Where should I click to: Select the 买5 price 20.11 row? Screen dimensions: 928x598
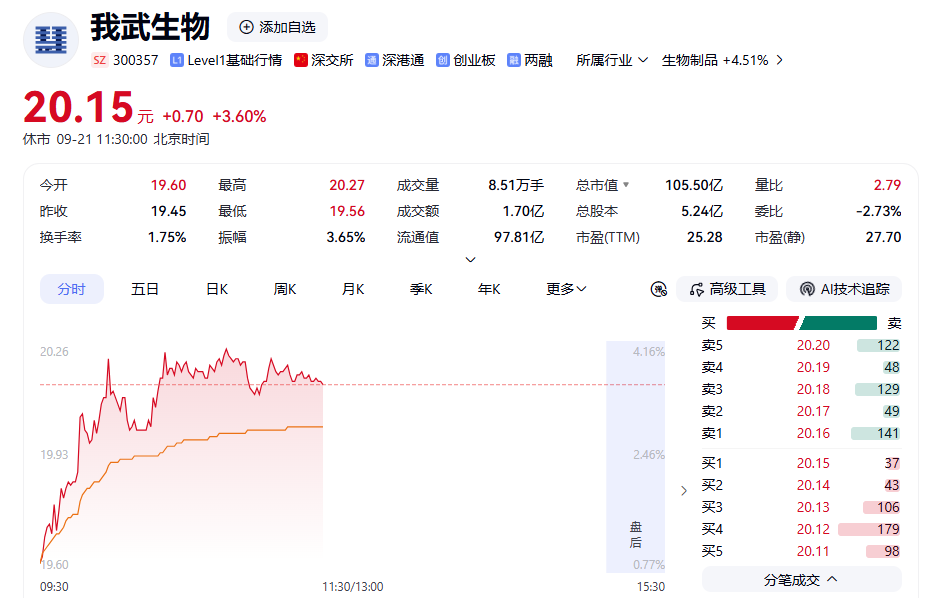(801, 551)
